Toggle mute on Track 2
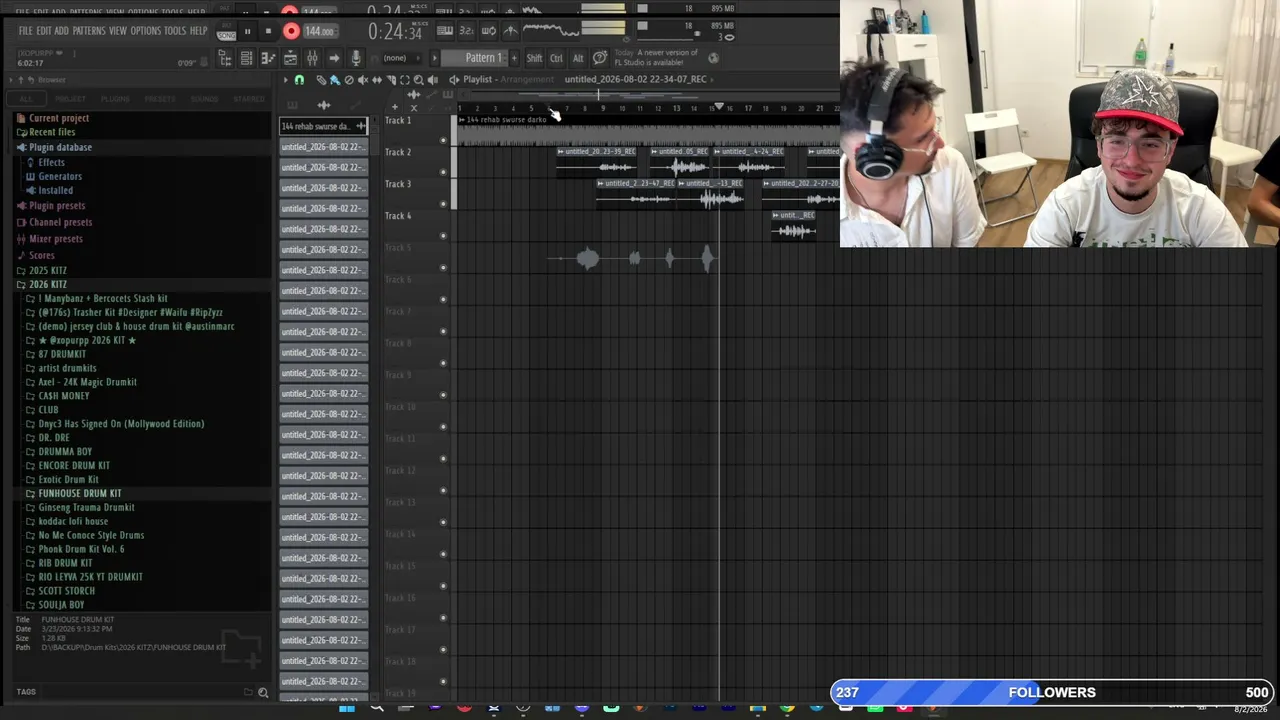 click(443, 172)
